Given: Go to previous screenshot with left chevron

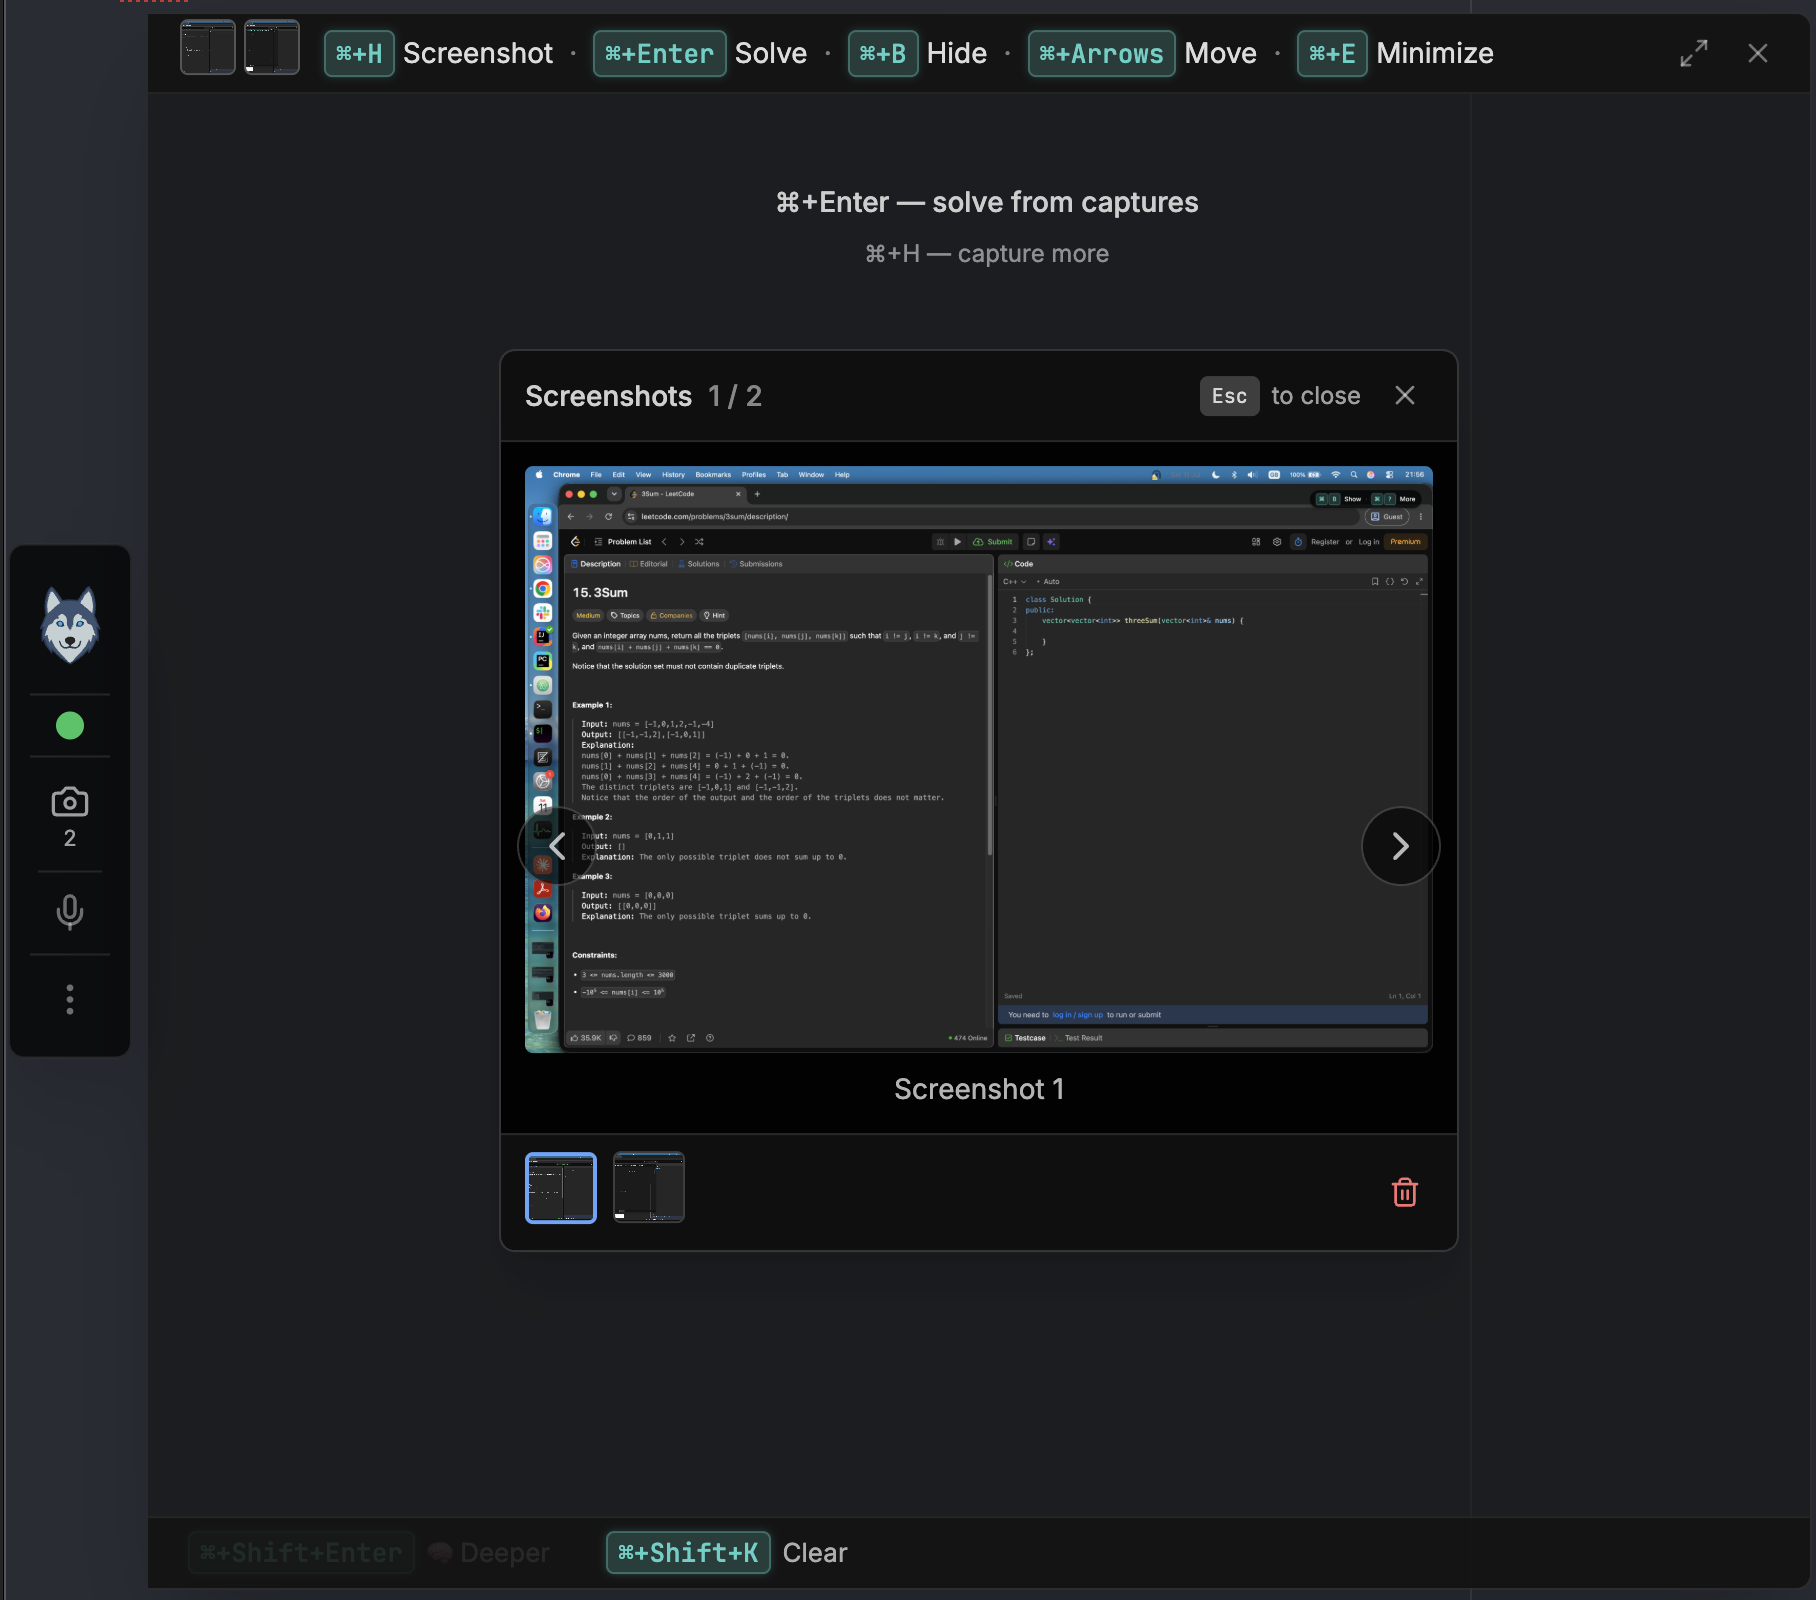Looking at the screenshot, I should 557,846.
